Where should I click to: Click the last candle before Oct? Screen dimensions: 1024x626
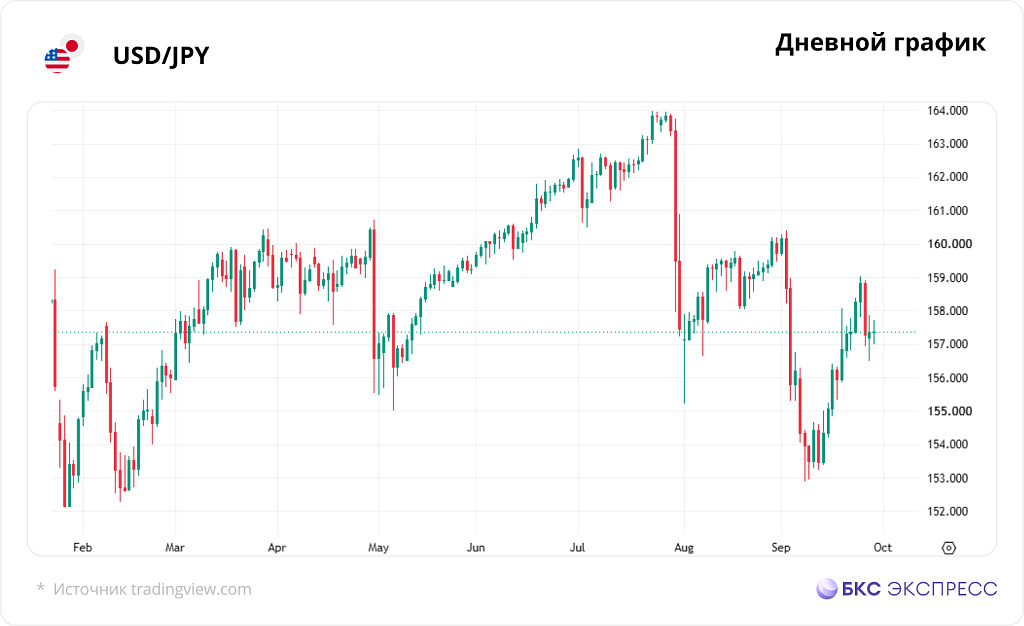tap(874, 332)
